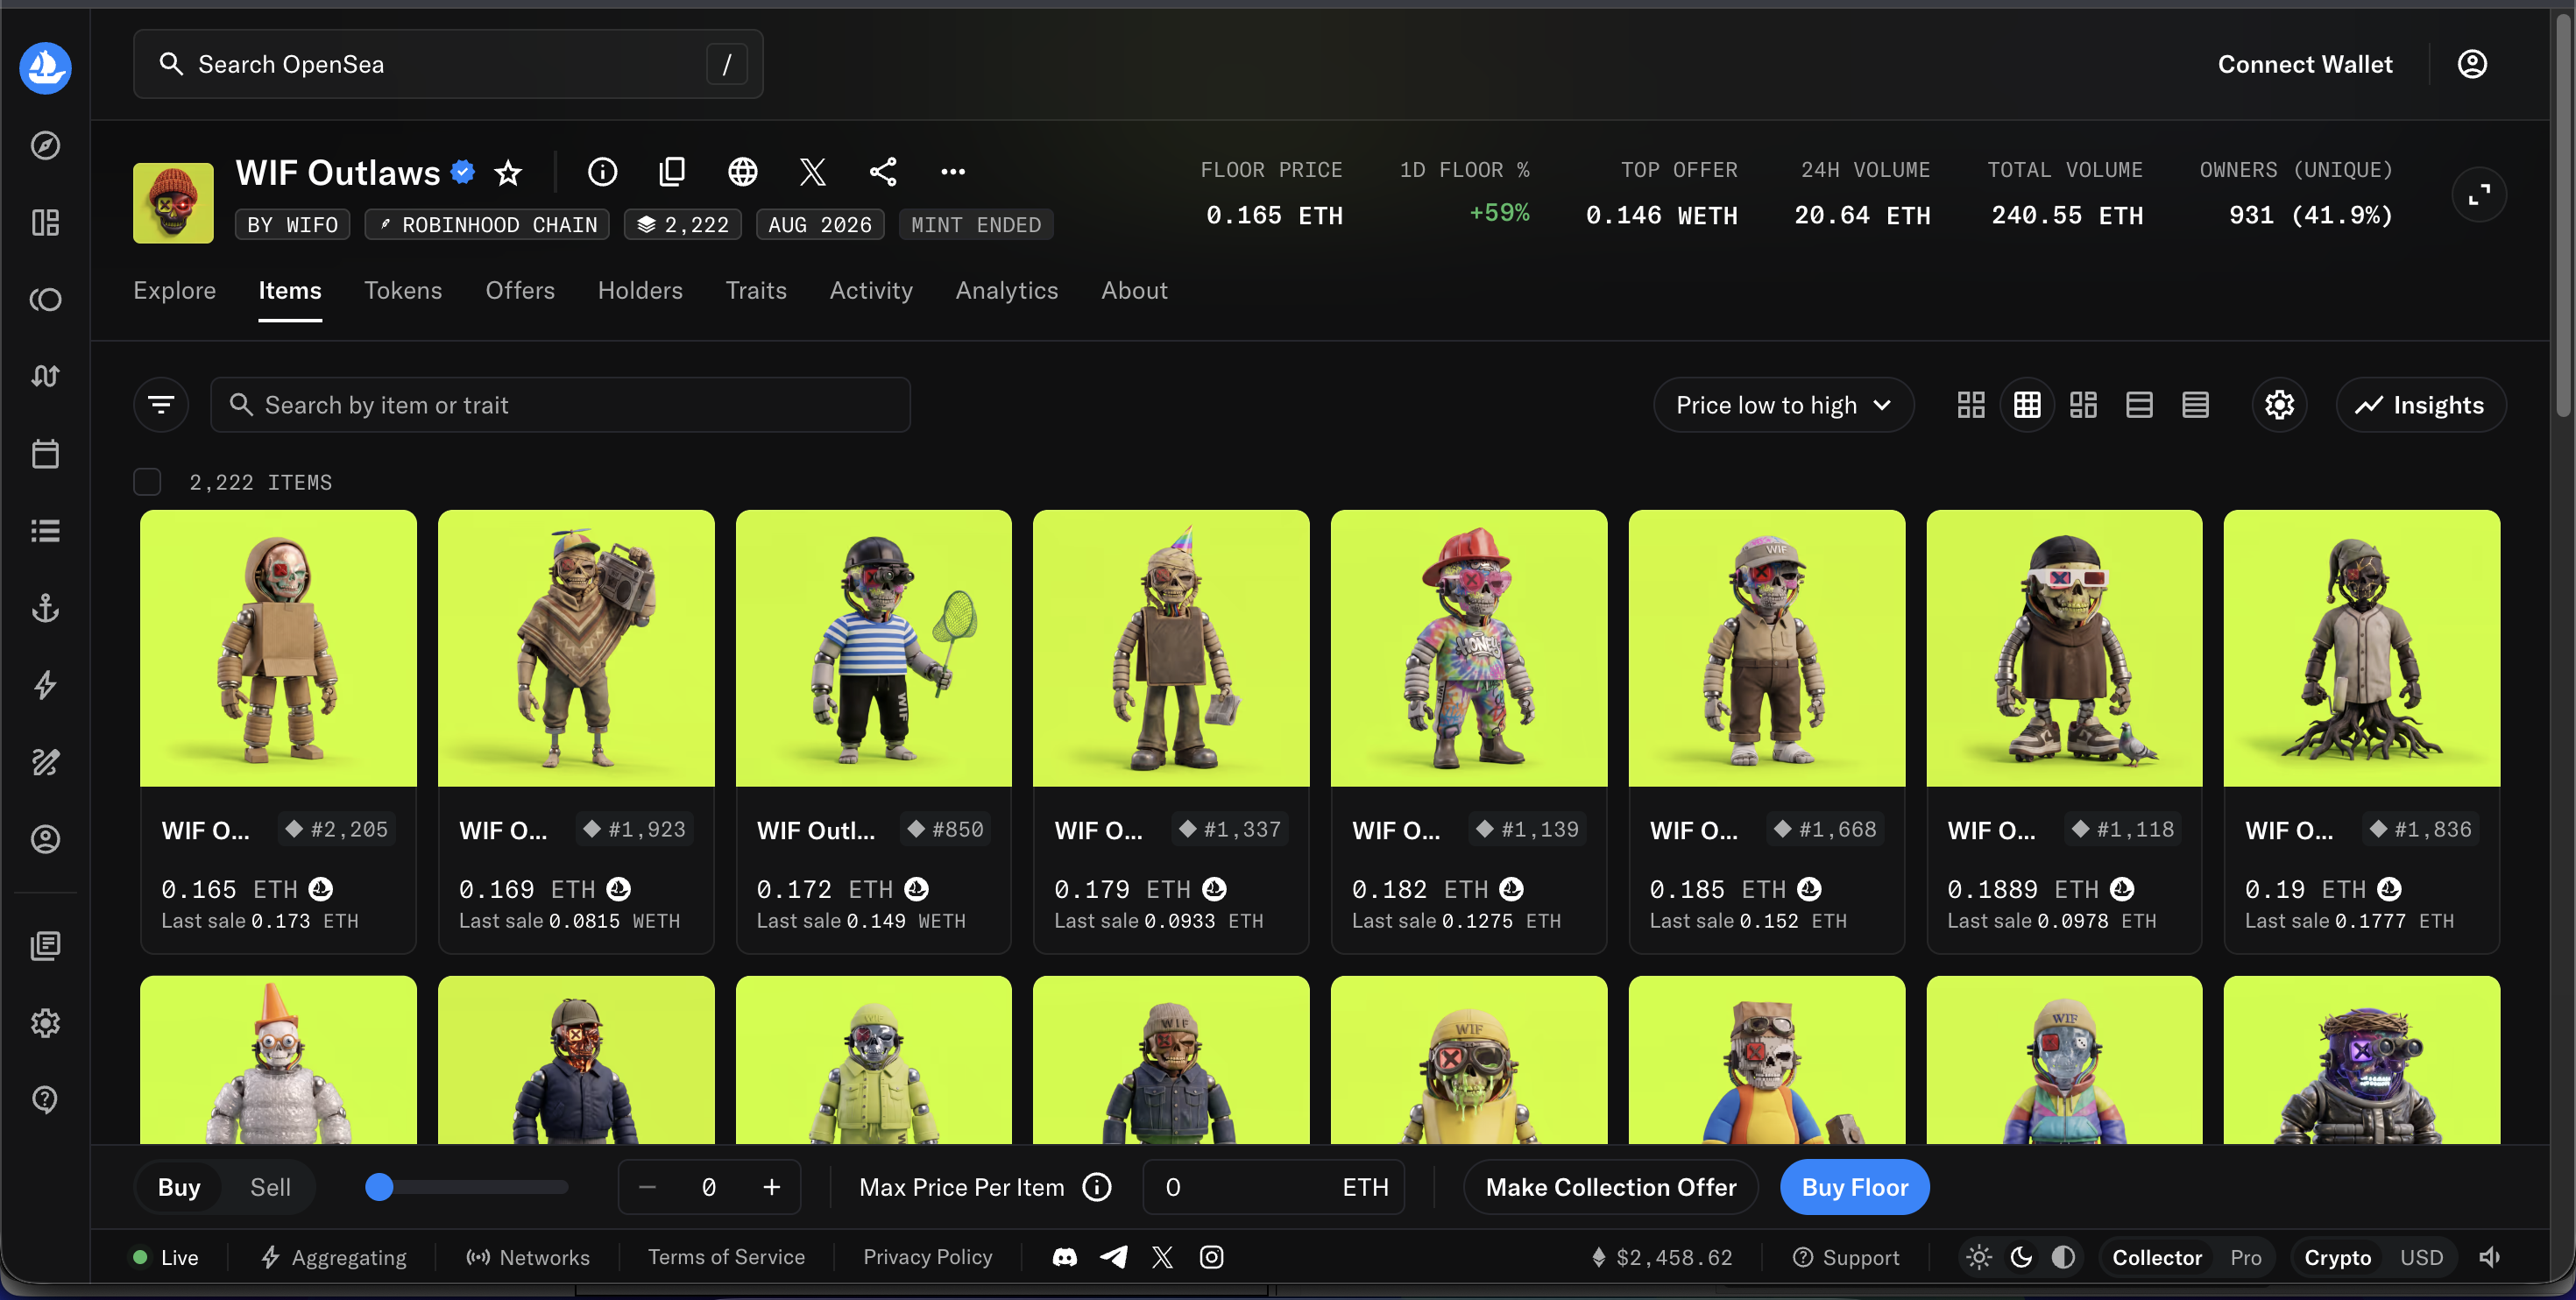
Task: Click the Support link in footer
Action: click(1845, 1257)
